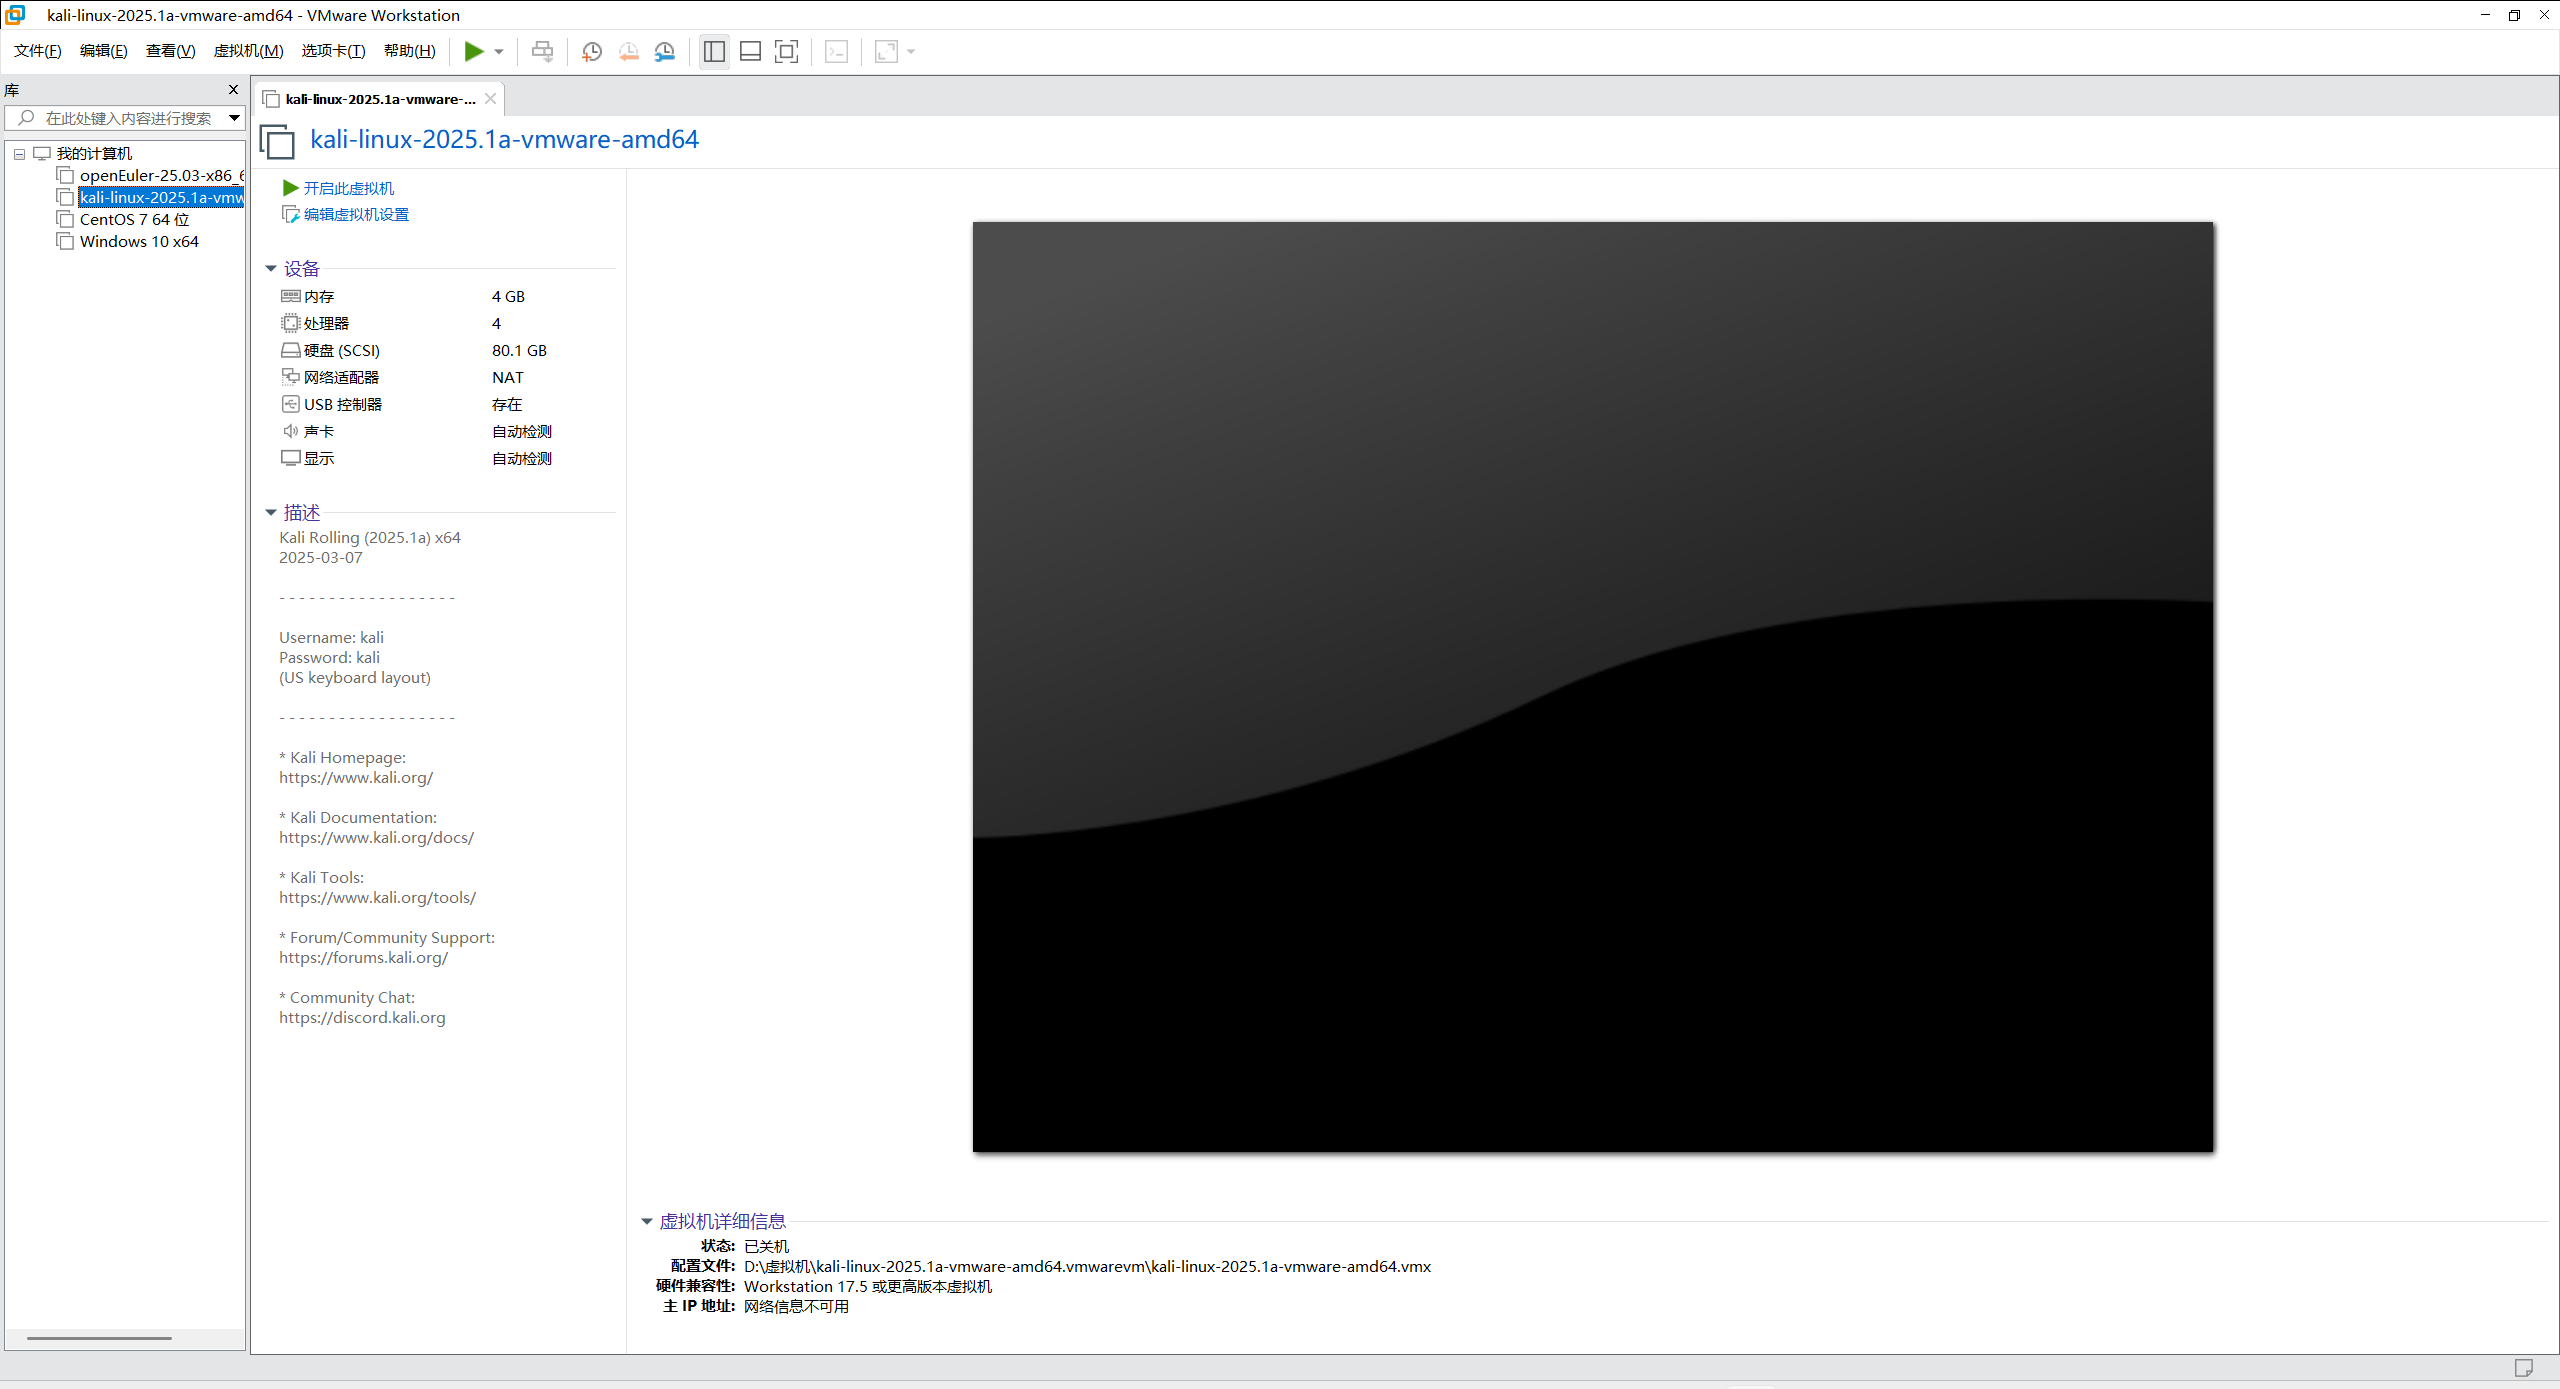The width and height of the screenshot is (2560, 1389).
Task: Select Windows 10 x64 virtual machine
Action: coord(139,242)
